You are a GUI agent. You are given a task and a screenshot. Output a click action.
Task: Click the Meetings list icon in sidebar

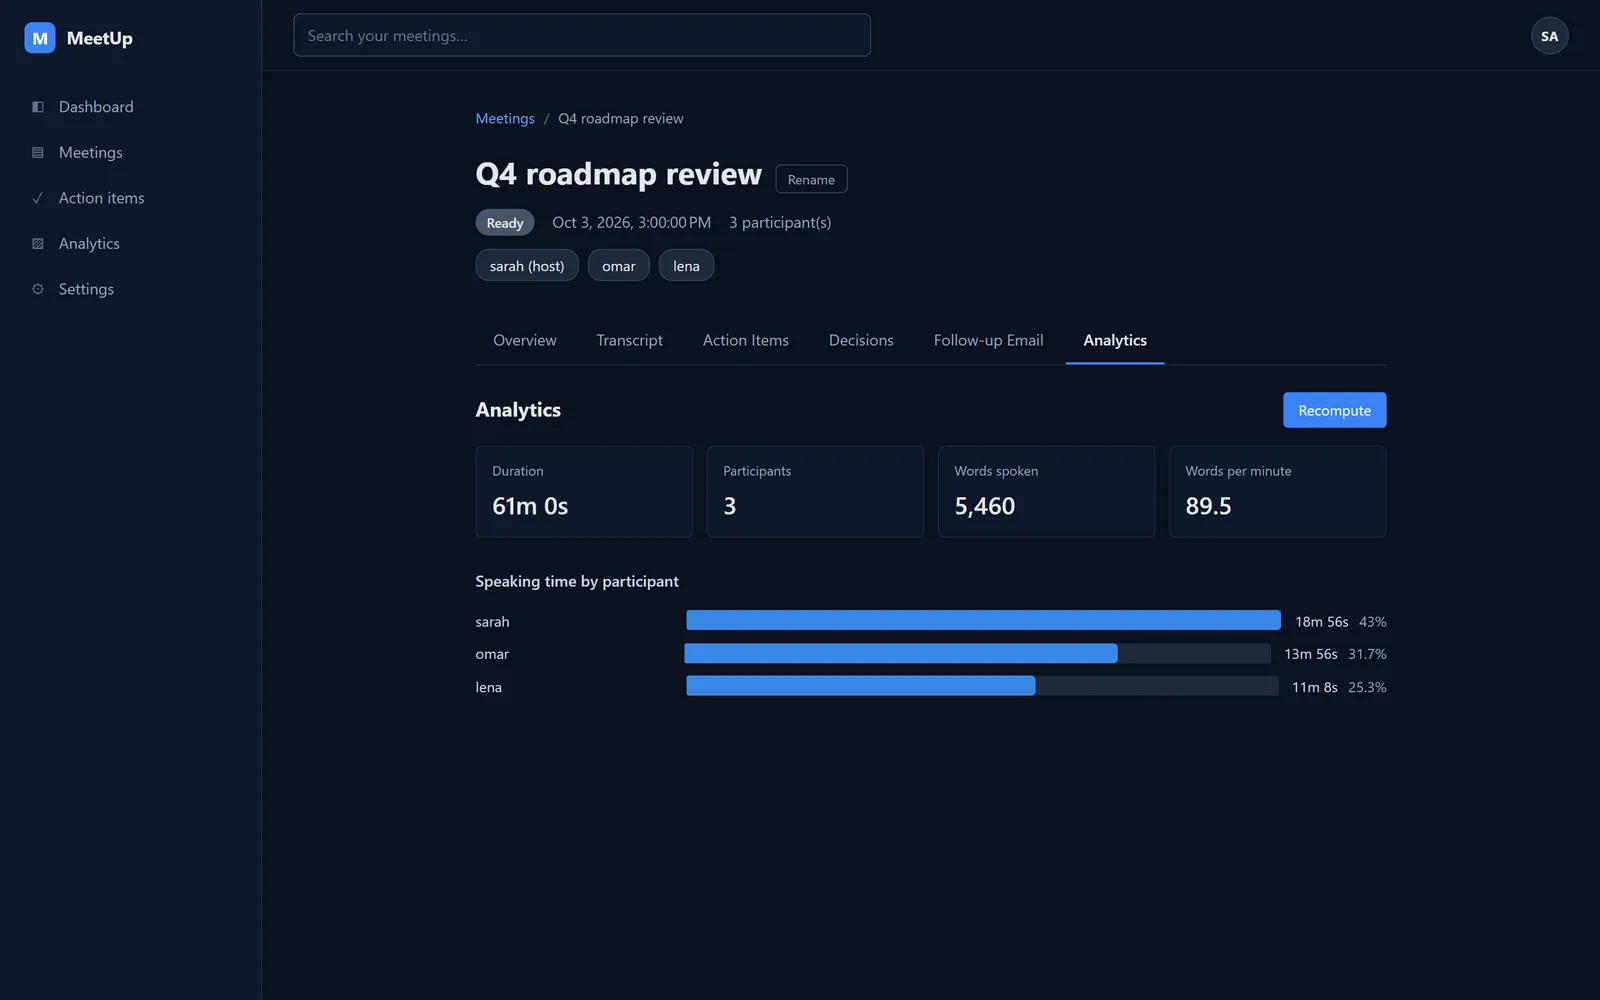point(38,153)
